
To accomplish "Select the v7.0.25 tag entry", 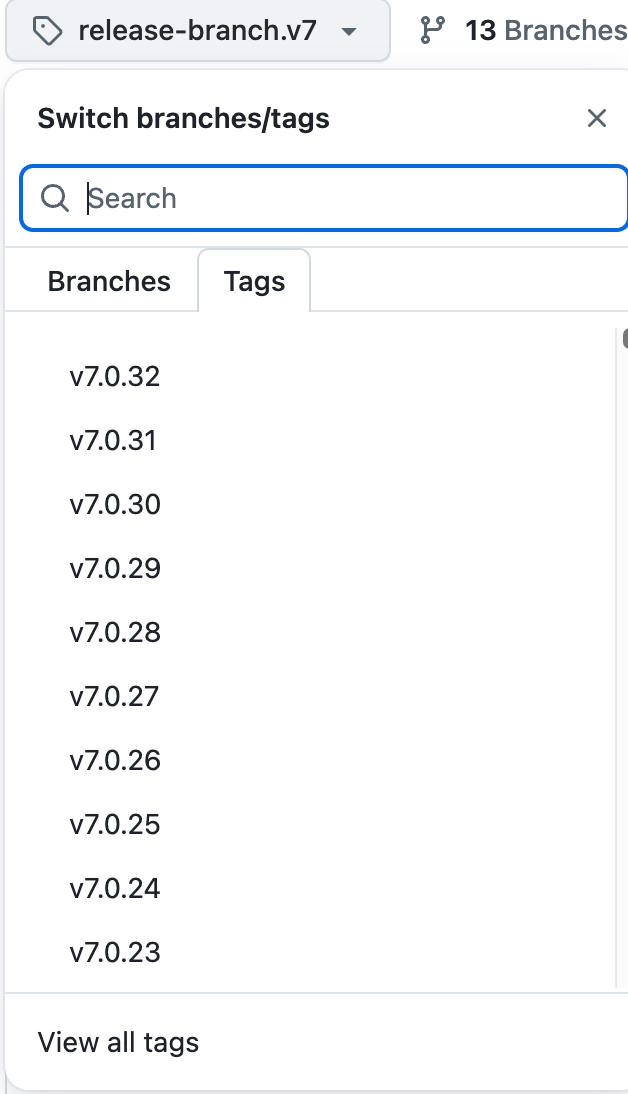I will pos(115,825).
